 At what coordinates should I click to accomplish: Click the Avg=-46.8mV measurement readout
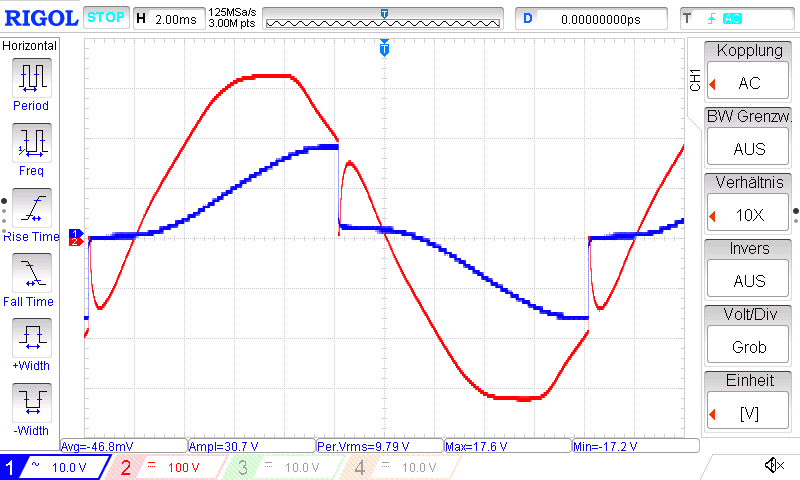[124, 446]
